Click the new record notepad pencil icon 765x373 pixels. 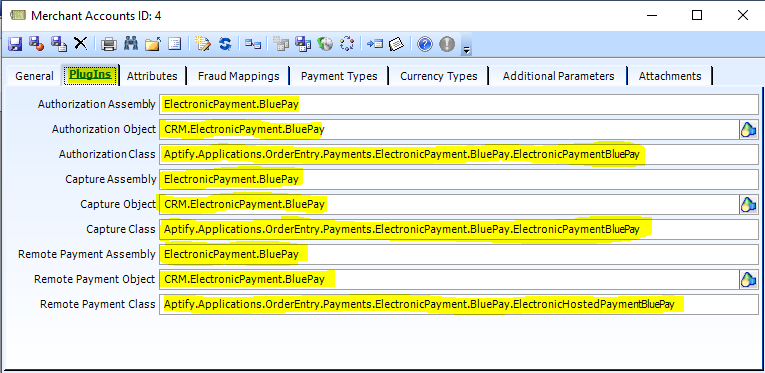202,44
